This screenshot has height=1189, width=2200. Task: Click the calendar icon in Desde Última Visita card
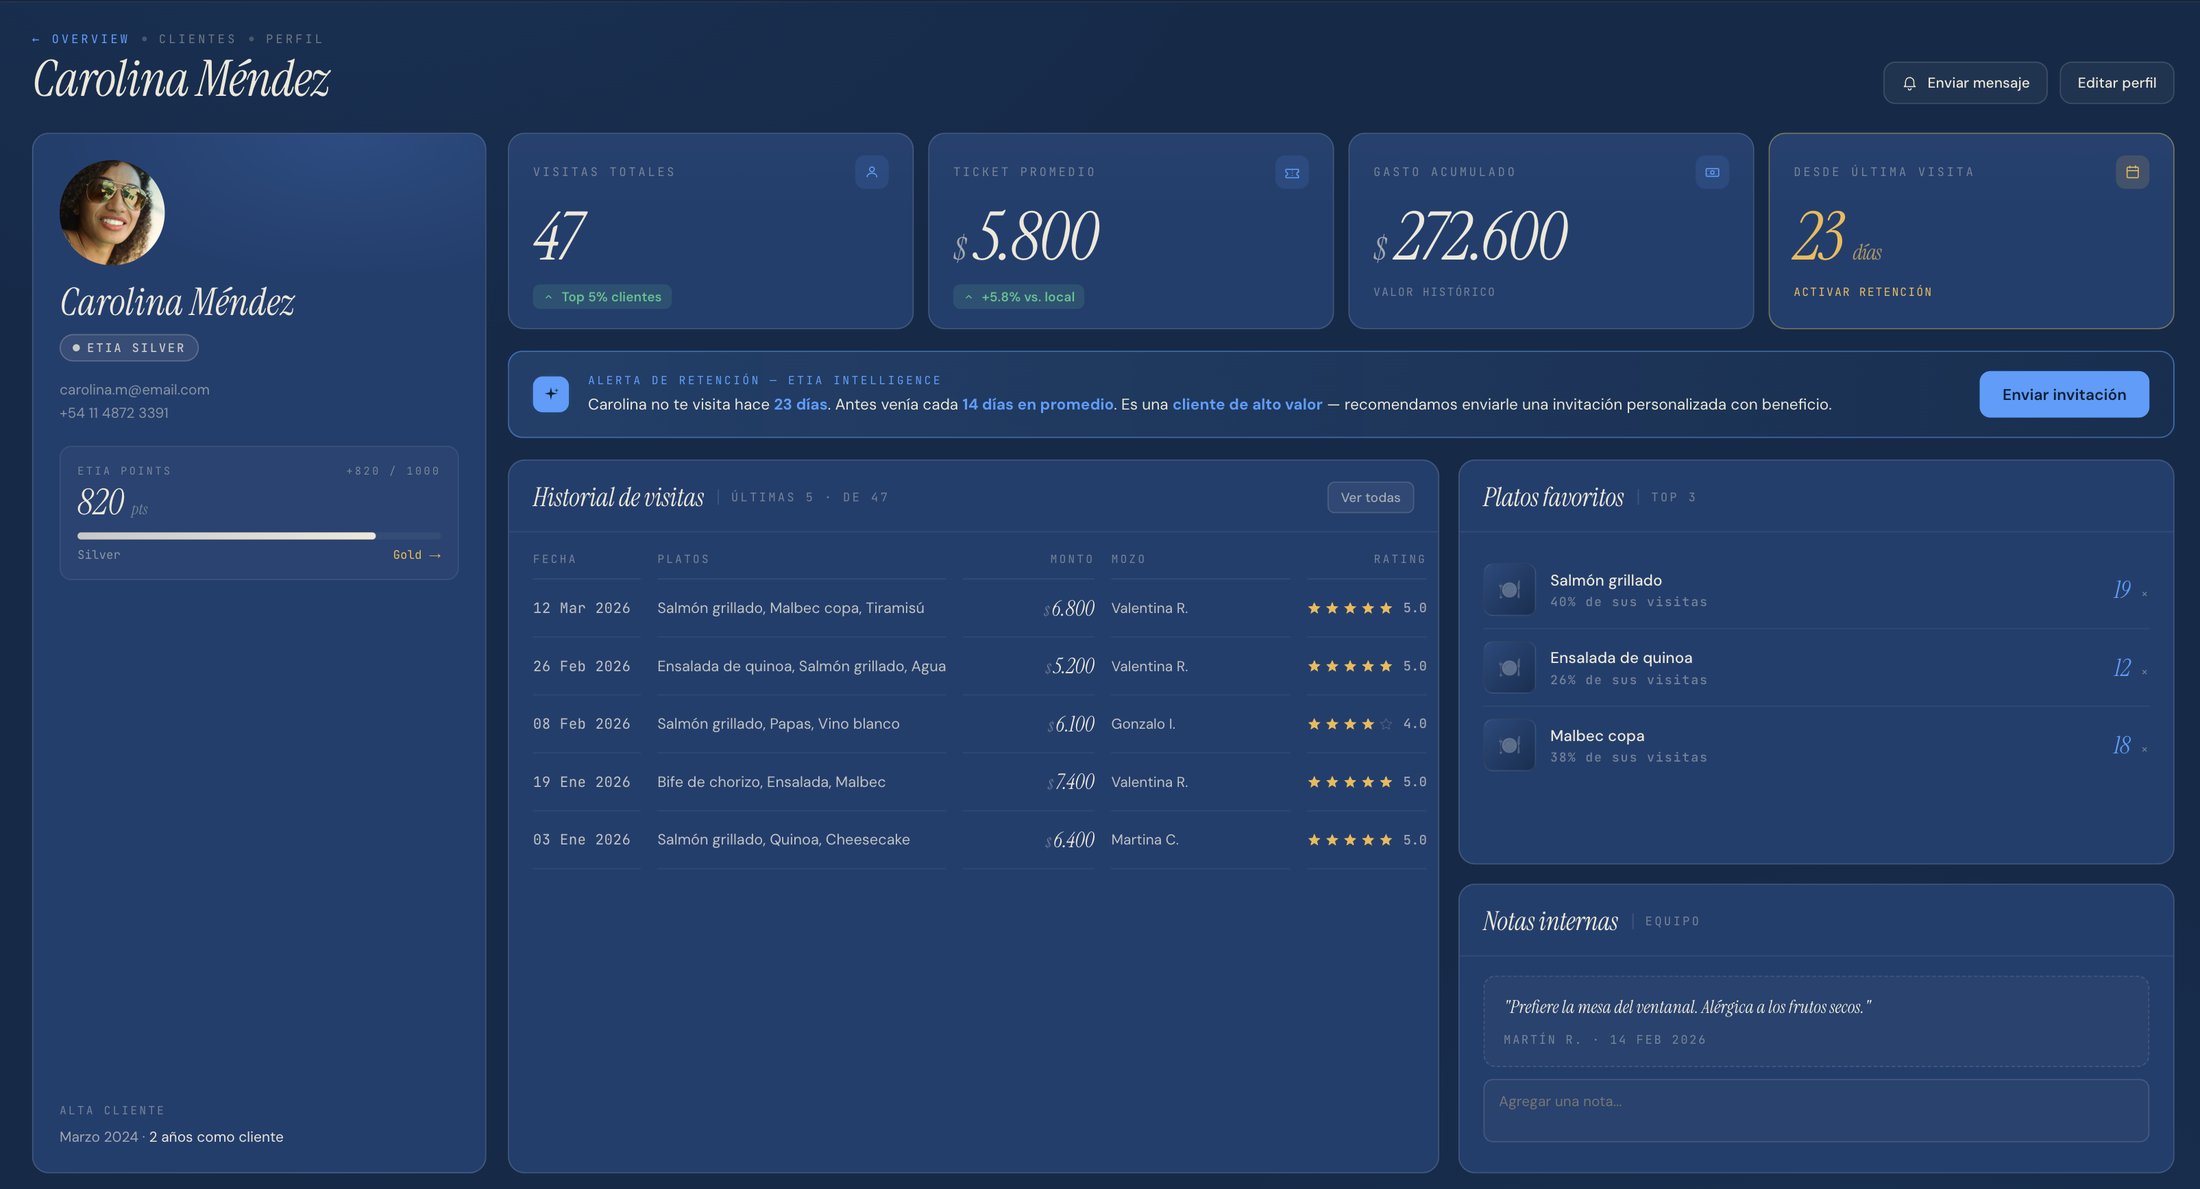coord(2131,172)
